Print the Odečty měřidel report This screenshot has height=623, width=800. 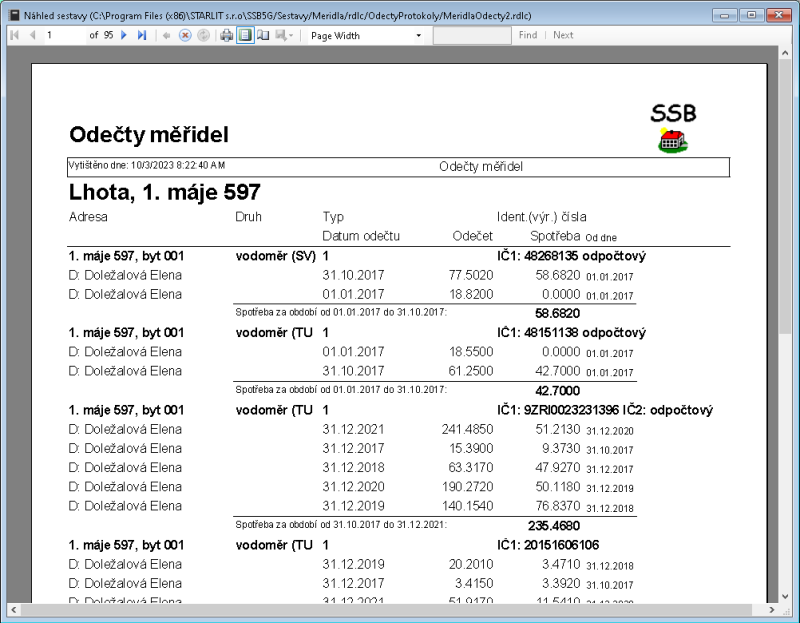click(225, 35)
